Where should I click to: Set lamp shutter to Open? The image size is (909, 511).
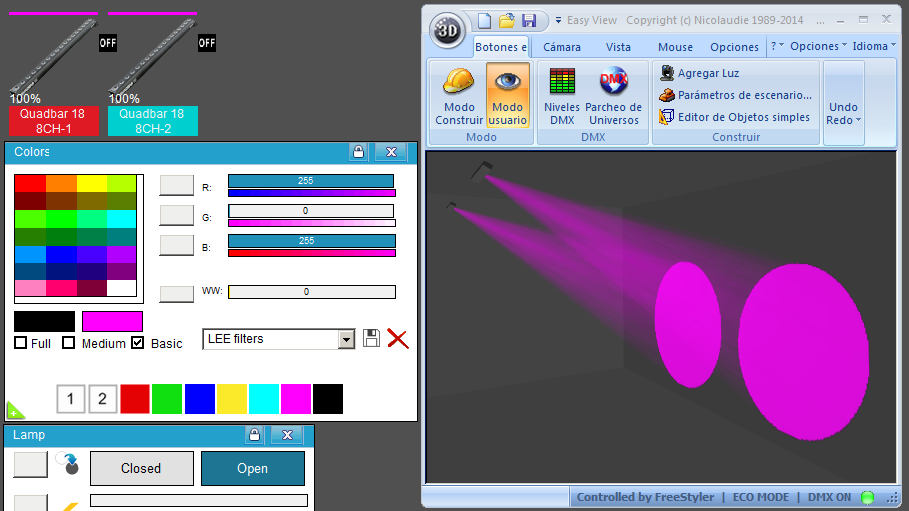tap(253, 468)
